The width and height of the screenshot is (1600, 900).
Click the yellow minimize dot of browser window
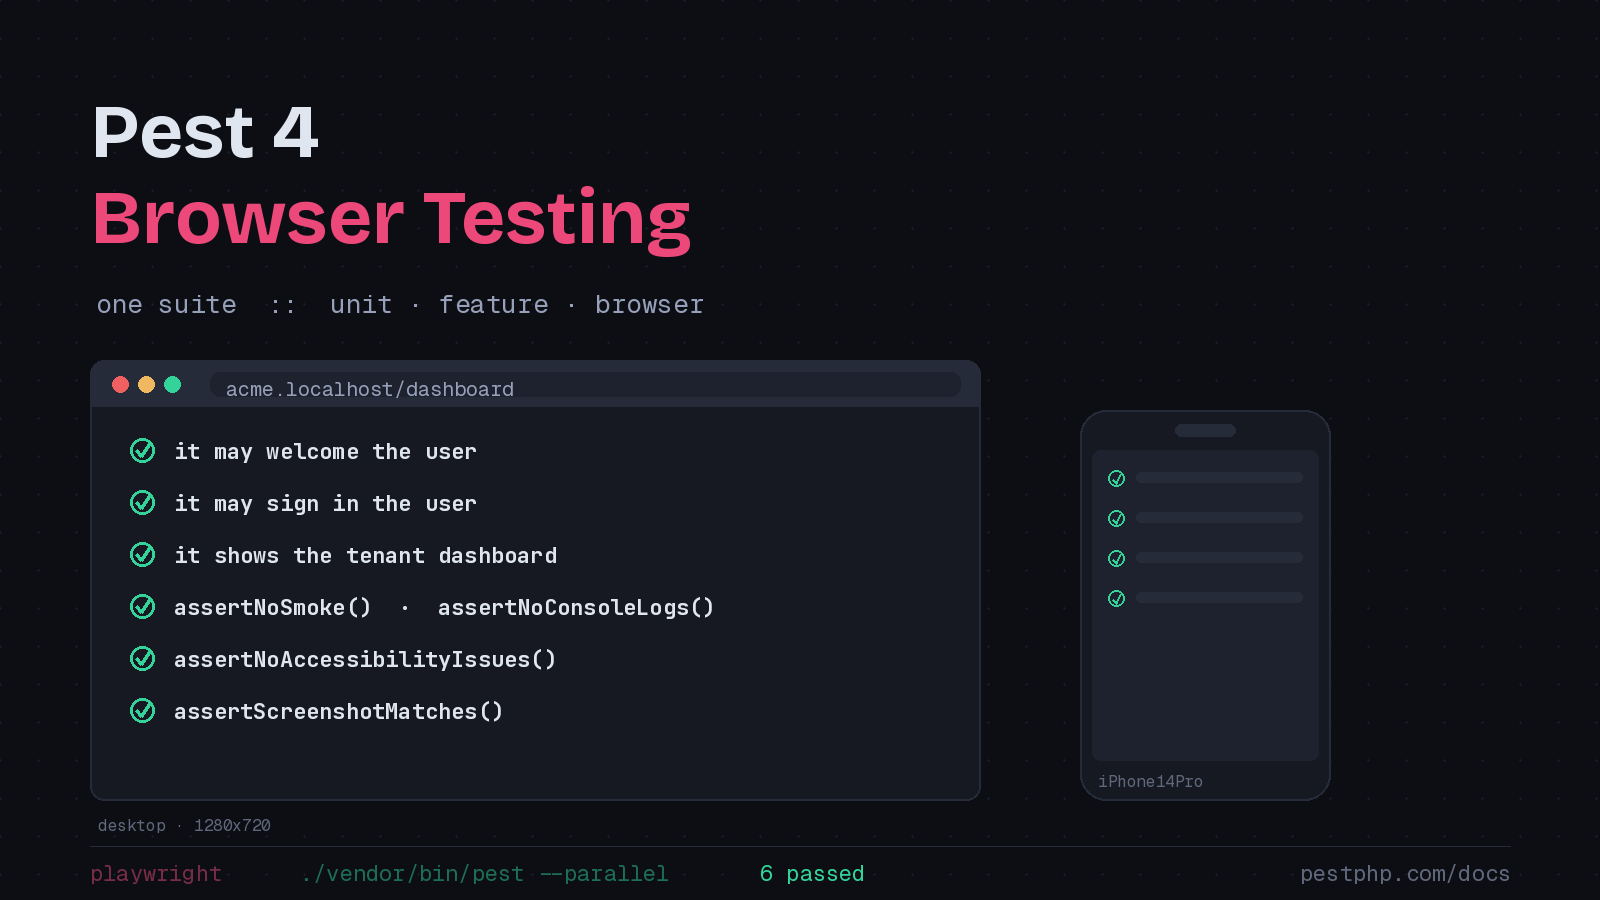(146, 385)
